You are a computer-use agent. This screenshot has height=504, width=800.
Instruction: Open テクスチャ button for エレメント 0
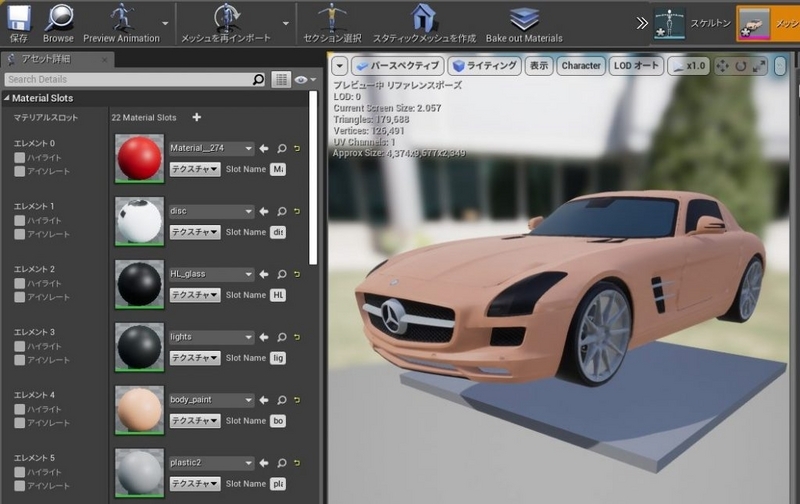(x=195, y=169)
